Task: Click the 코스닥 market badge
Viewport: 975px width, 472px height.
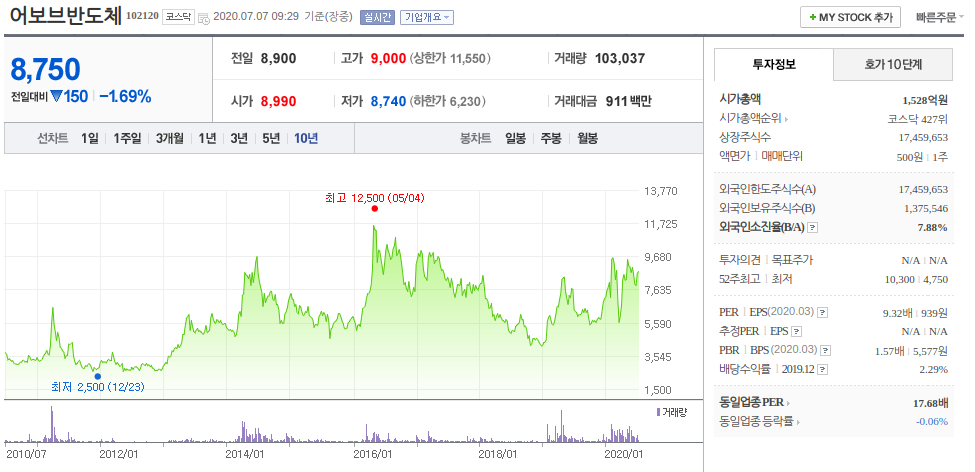Action: 178,17
